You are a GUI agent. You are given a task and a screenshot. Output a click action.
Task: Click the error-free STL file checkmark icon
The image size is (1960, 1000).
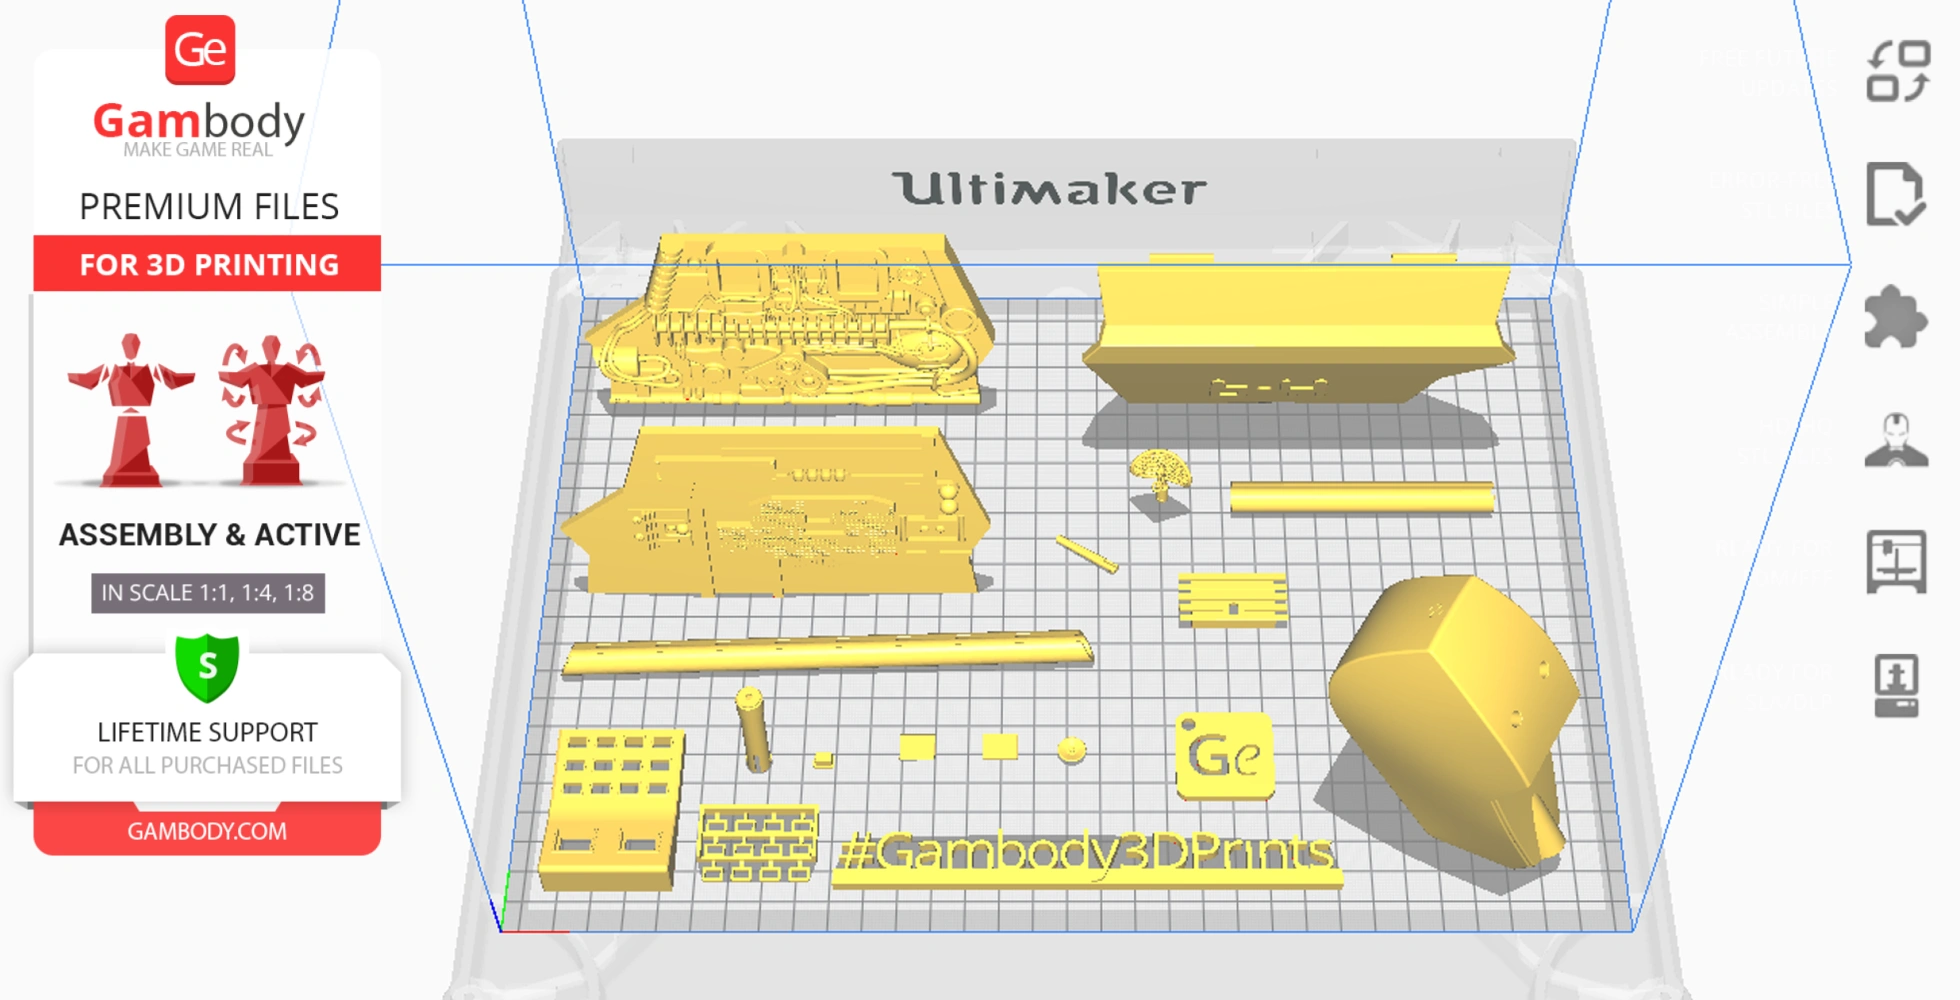pos(1895,194)
